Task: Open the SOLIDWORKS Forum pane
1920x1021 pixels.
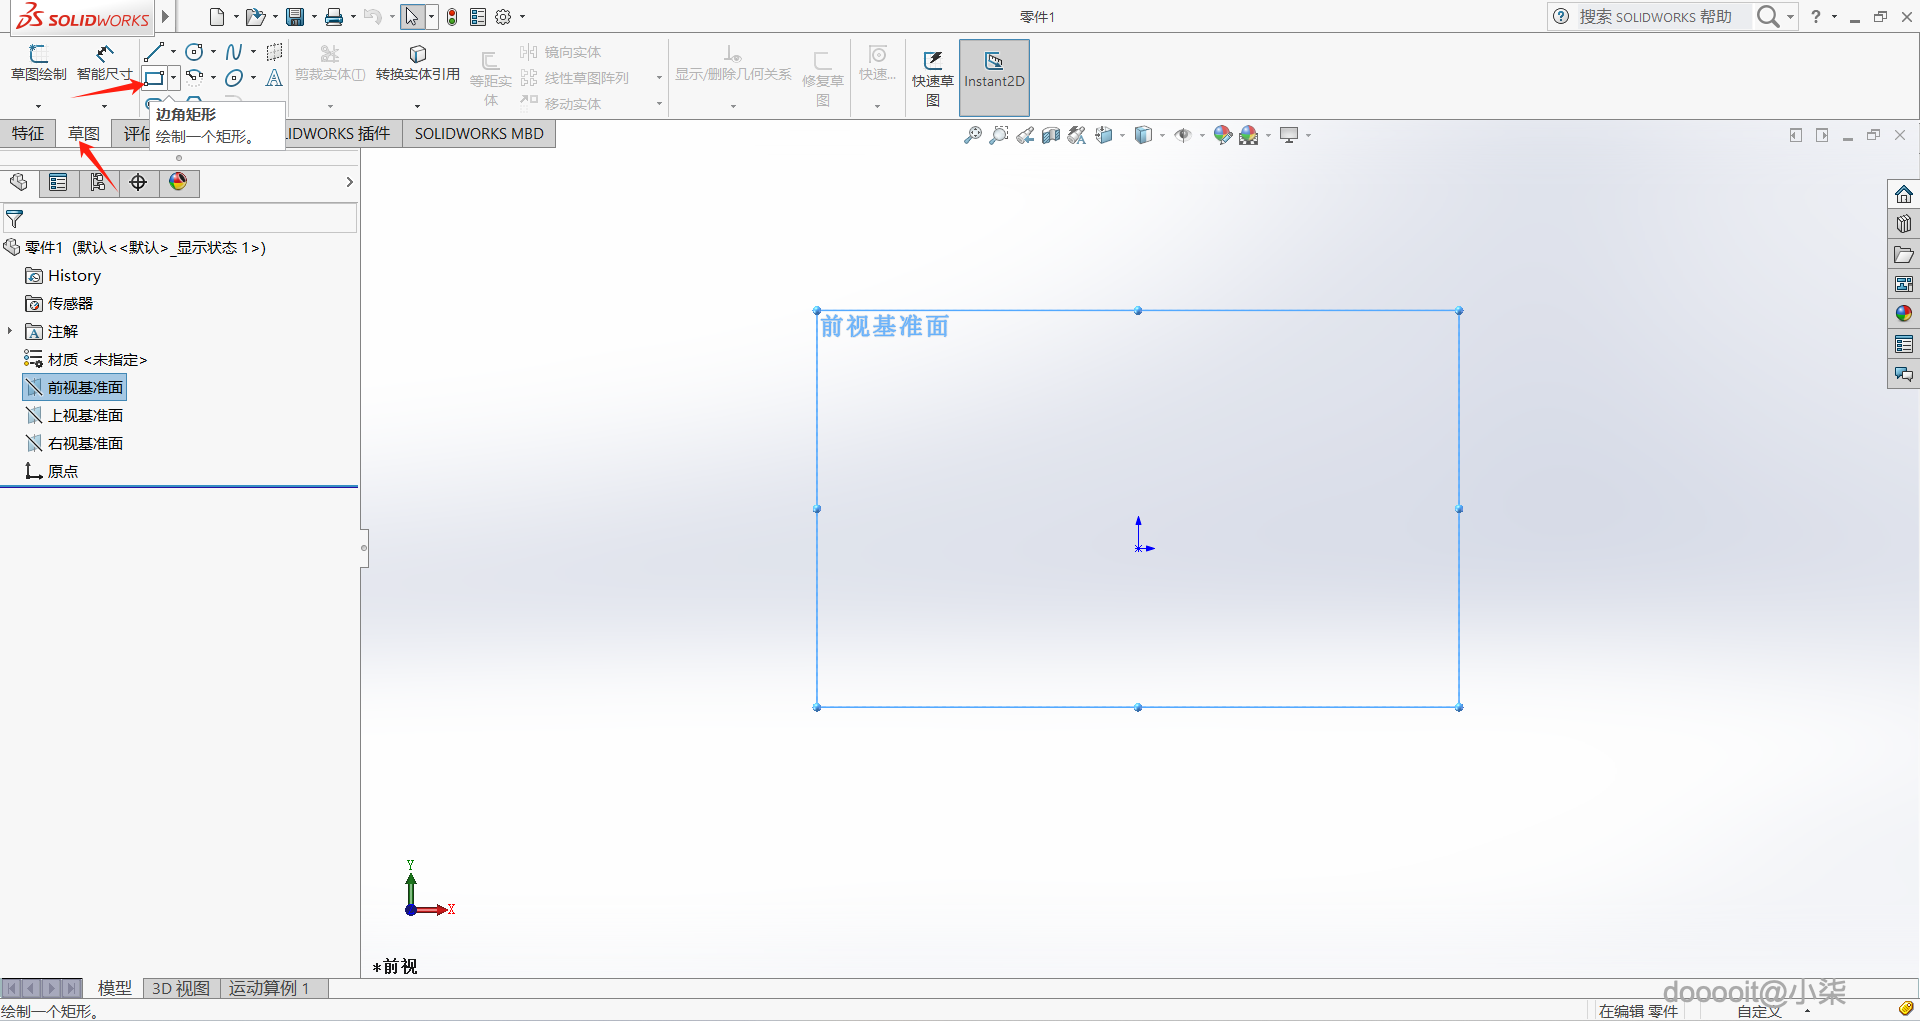Action: coord(1904,374)
